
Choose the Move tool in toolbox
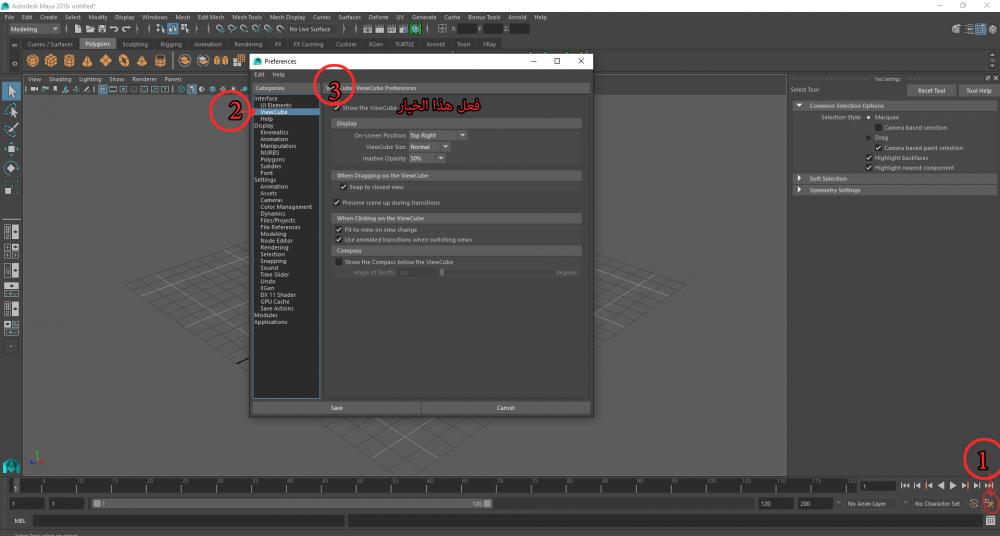[x=11, y=149]
